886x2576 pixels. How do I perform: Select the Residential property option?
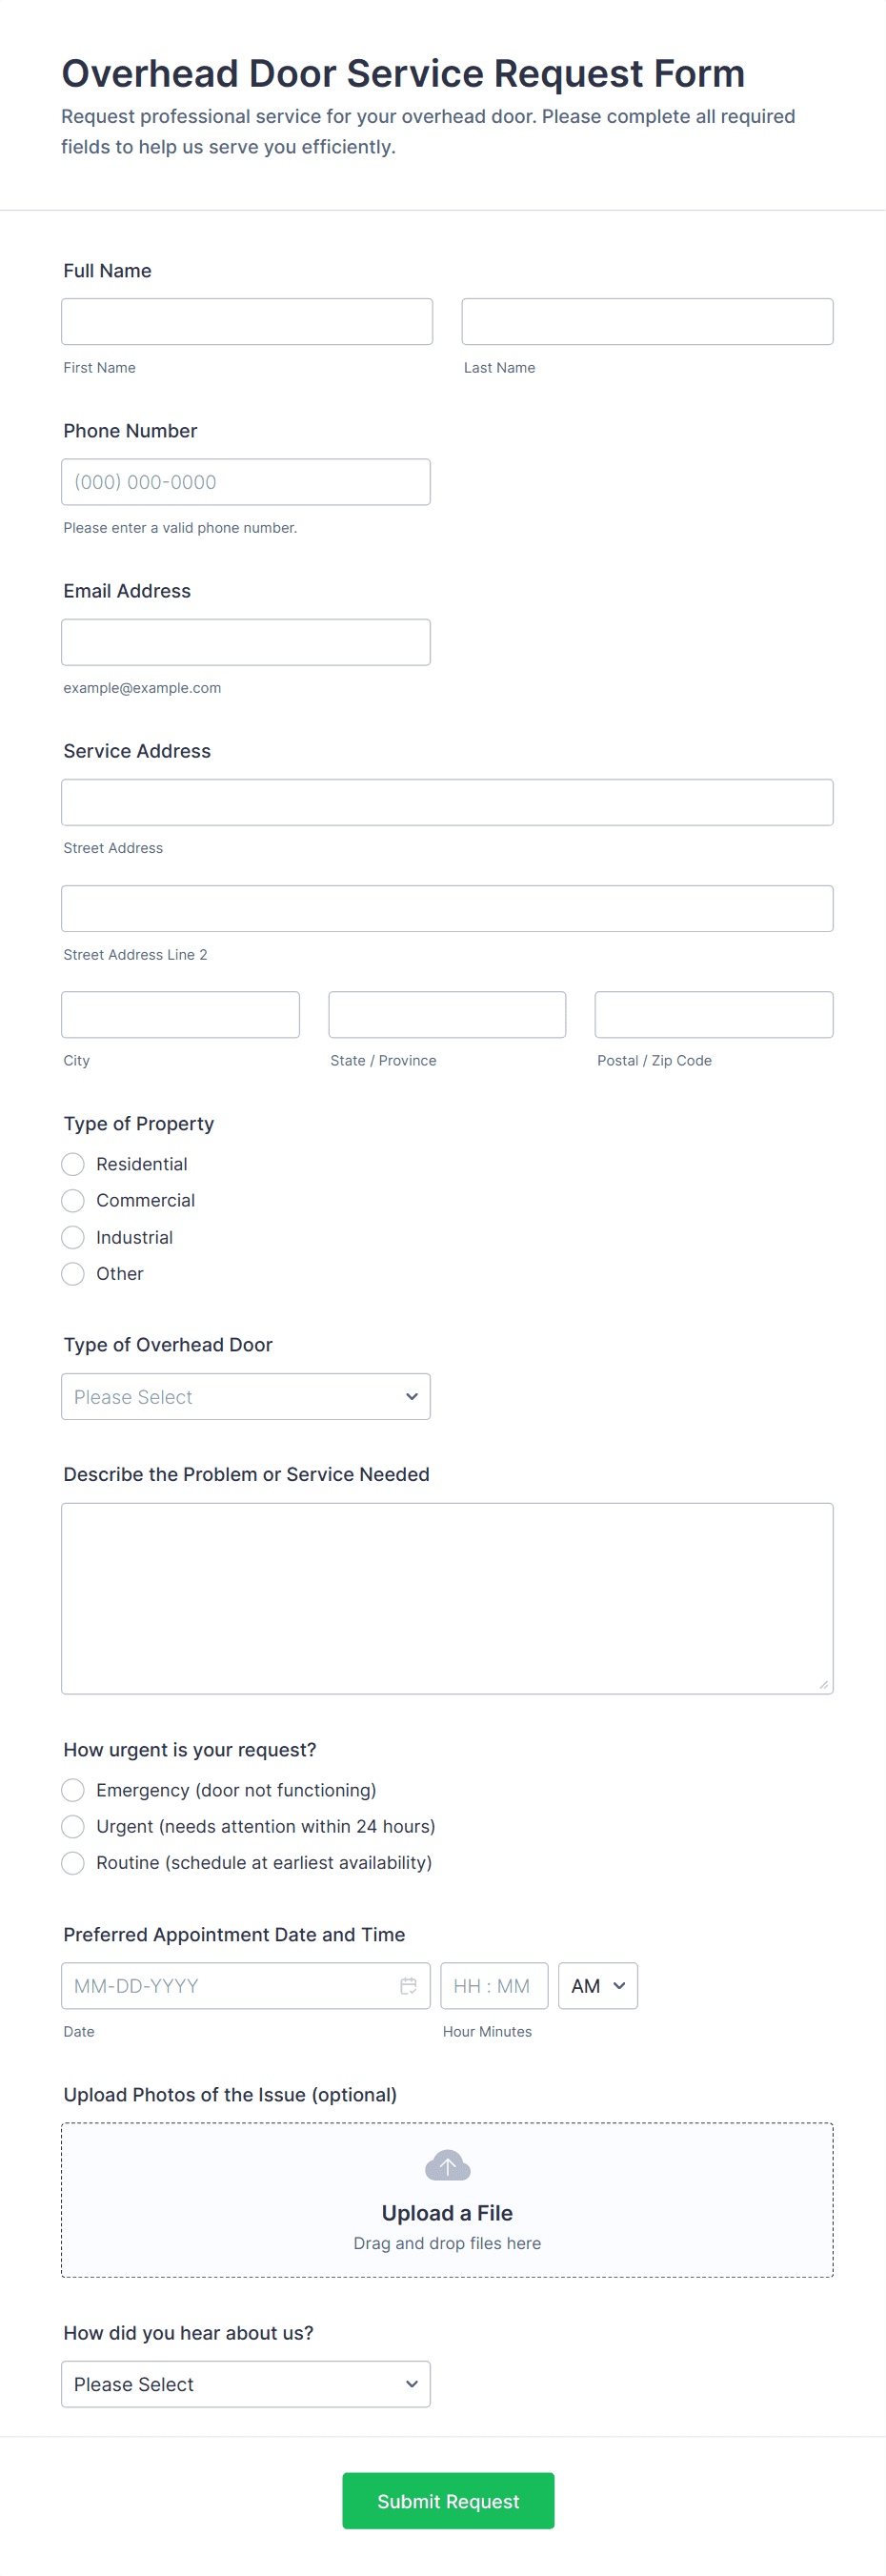(73, 1164)
